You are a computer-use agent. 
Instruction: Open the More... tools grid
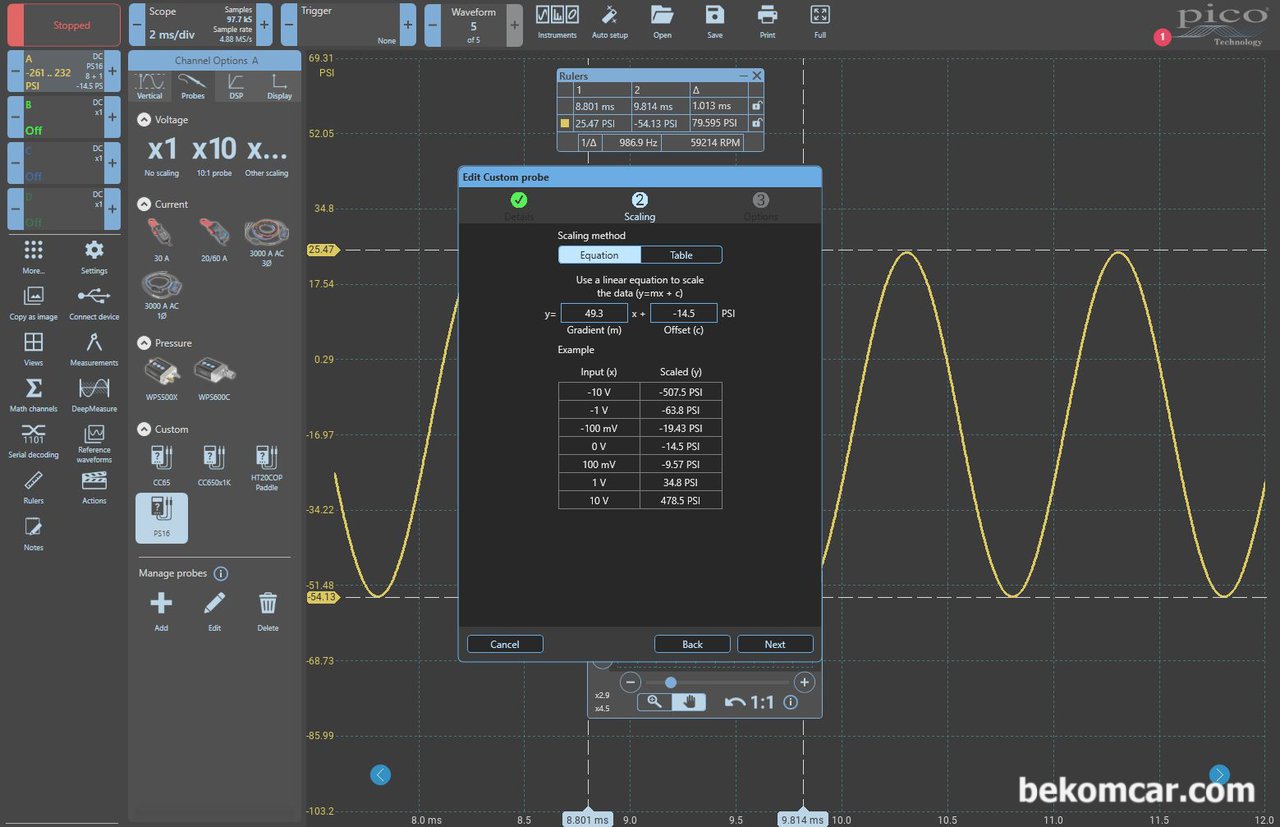(x=34, y=256)
